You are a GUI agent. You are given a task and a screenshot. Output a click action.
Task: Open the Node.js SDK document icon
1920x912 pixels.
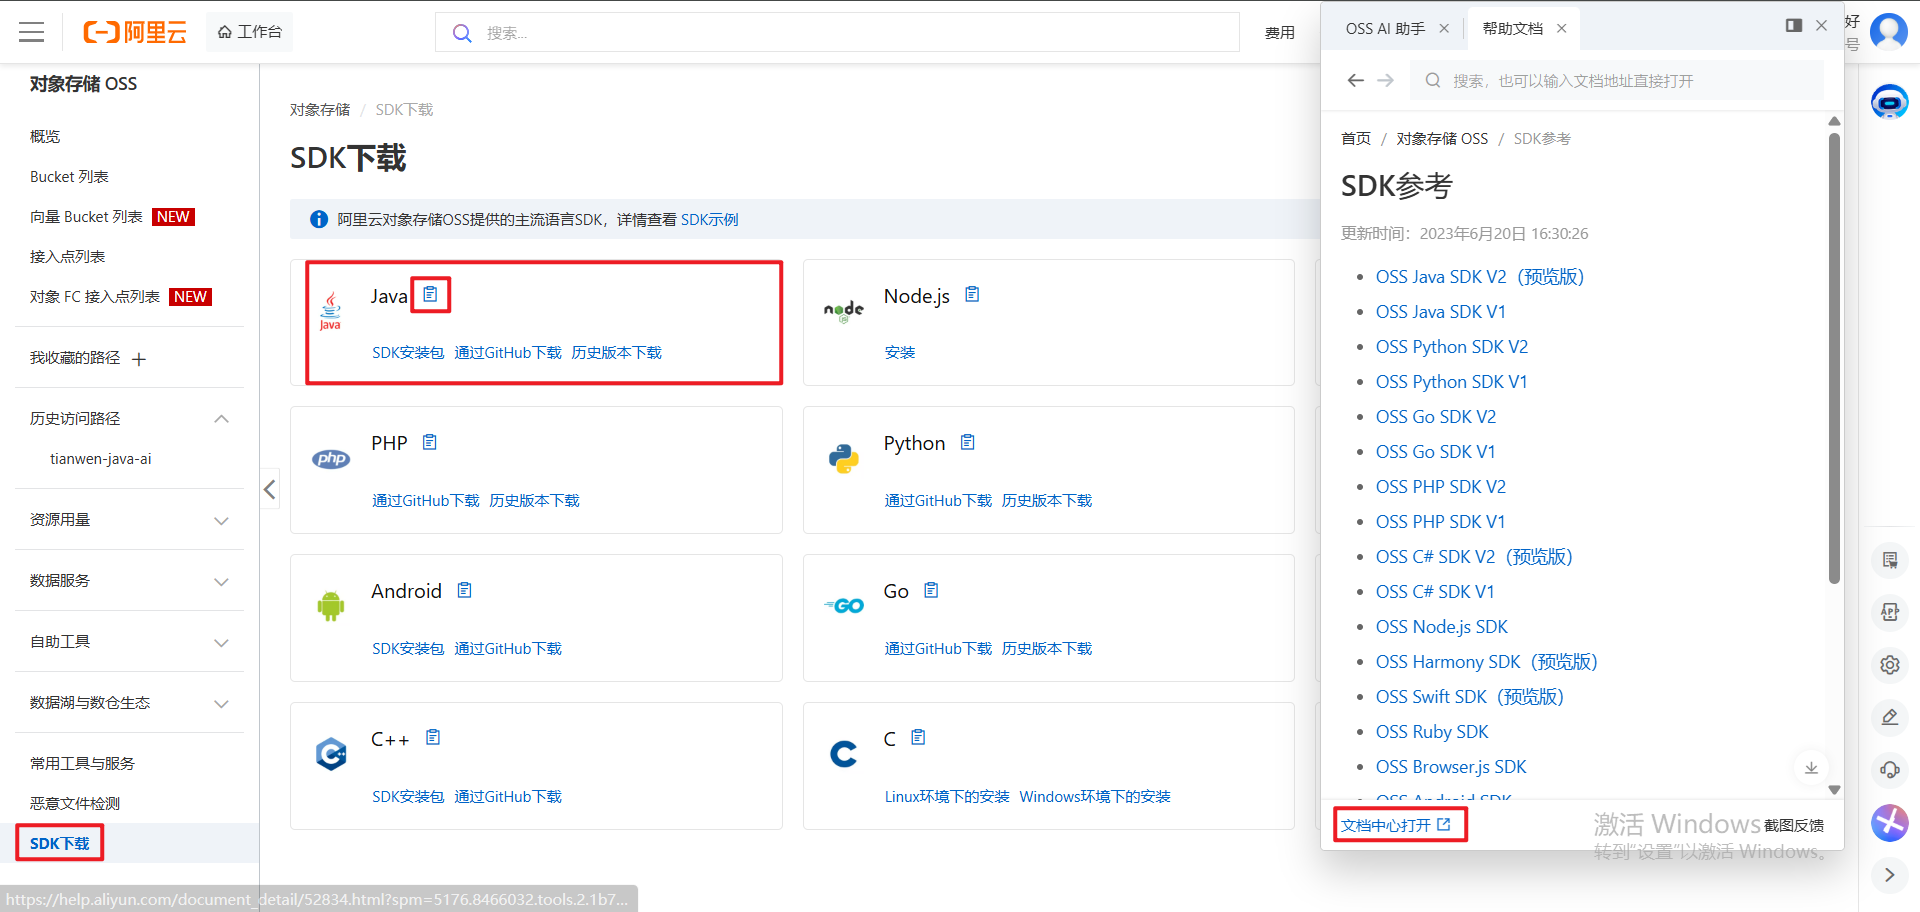(972, 294)
